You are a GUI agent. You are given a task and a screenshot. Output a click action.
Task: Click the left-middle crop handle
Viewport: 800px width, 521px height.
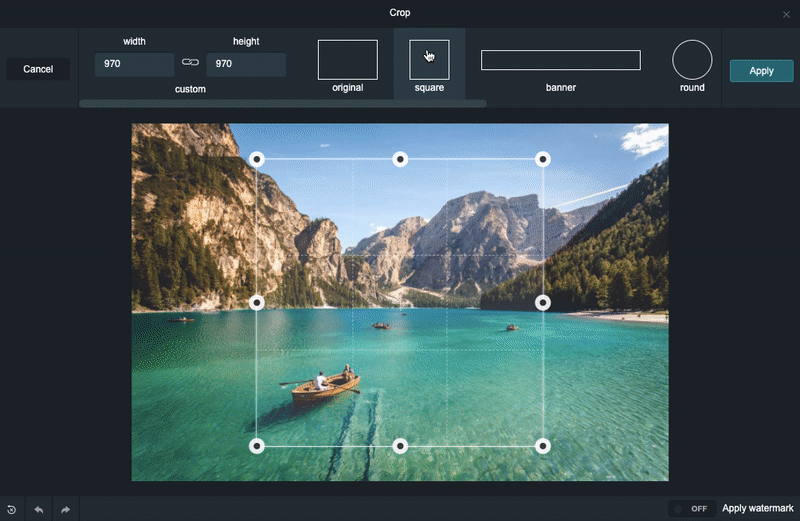point(257,303)
